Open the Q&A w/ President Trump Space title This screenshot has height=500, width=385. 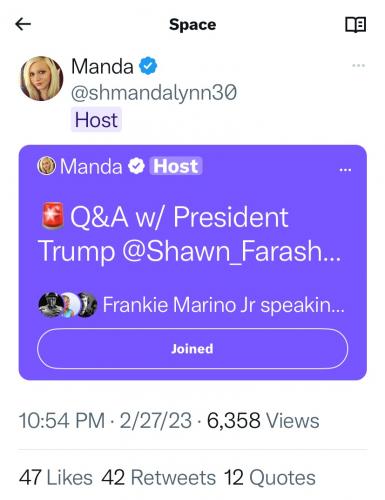point(190,234)
